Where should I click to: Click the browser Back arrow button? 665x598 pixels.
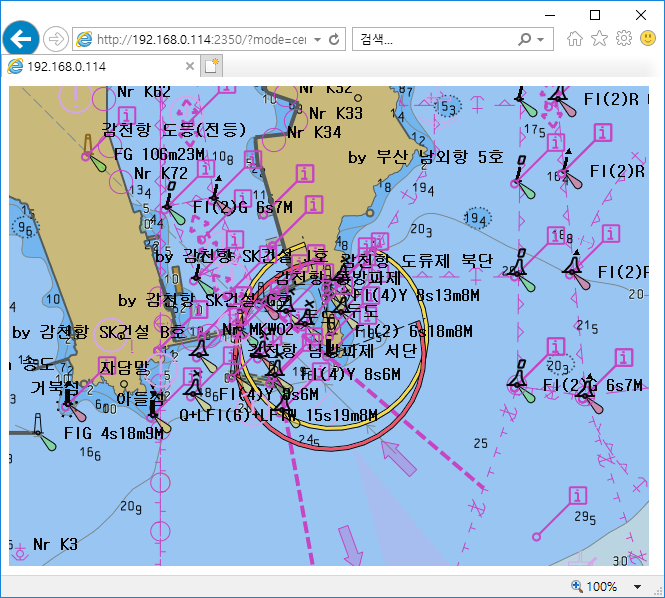(20, 39)
